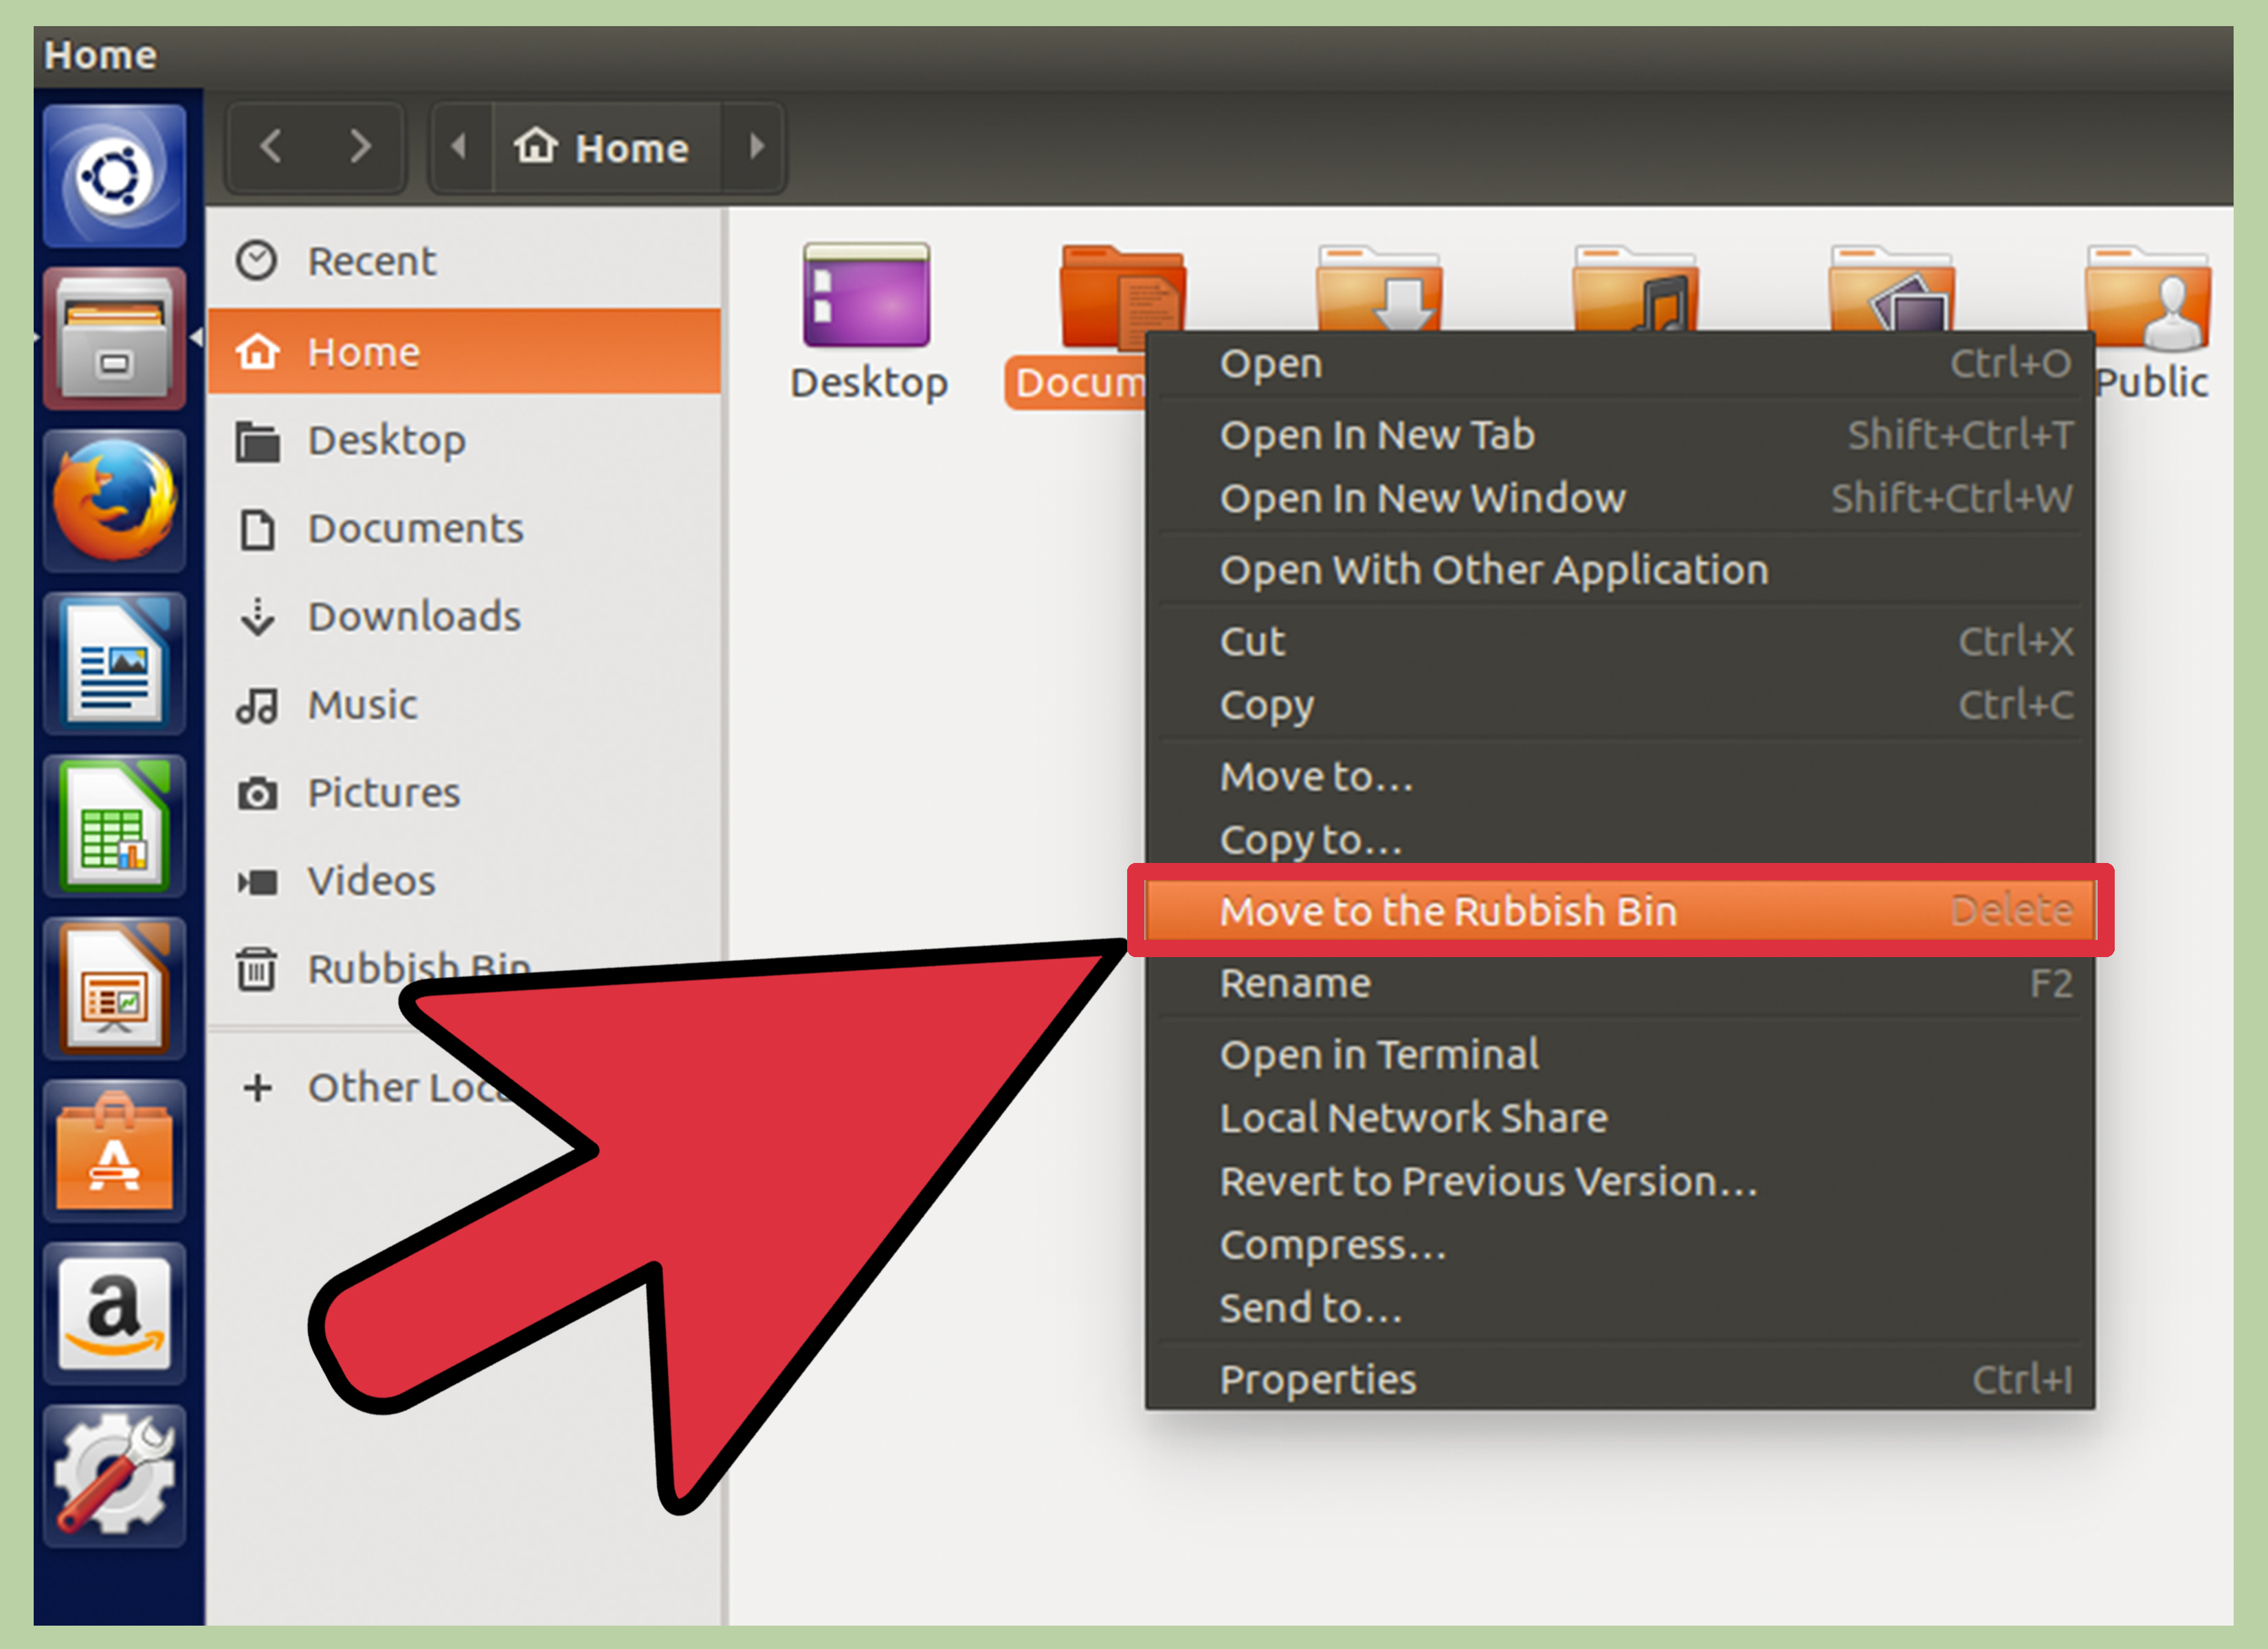
Task: Select the Downloads folder icon with arrow
Action: point(1379,288)
